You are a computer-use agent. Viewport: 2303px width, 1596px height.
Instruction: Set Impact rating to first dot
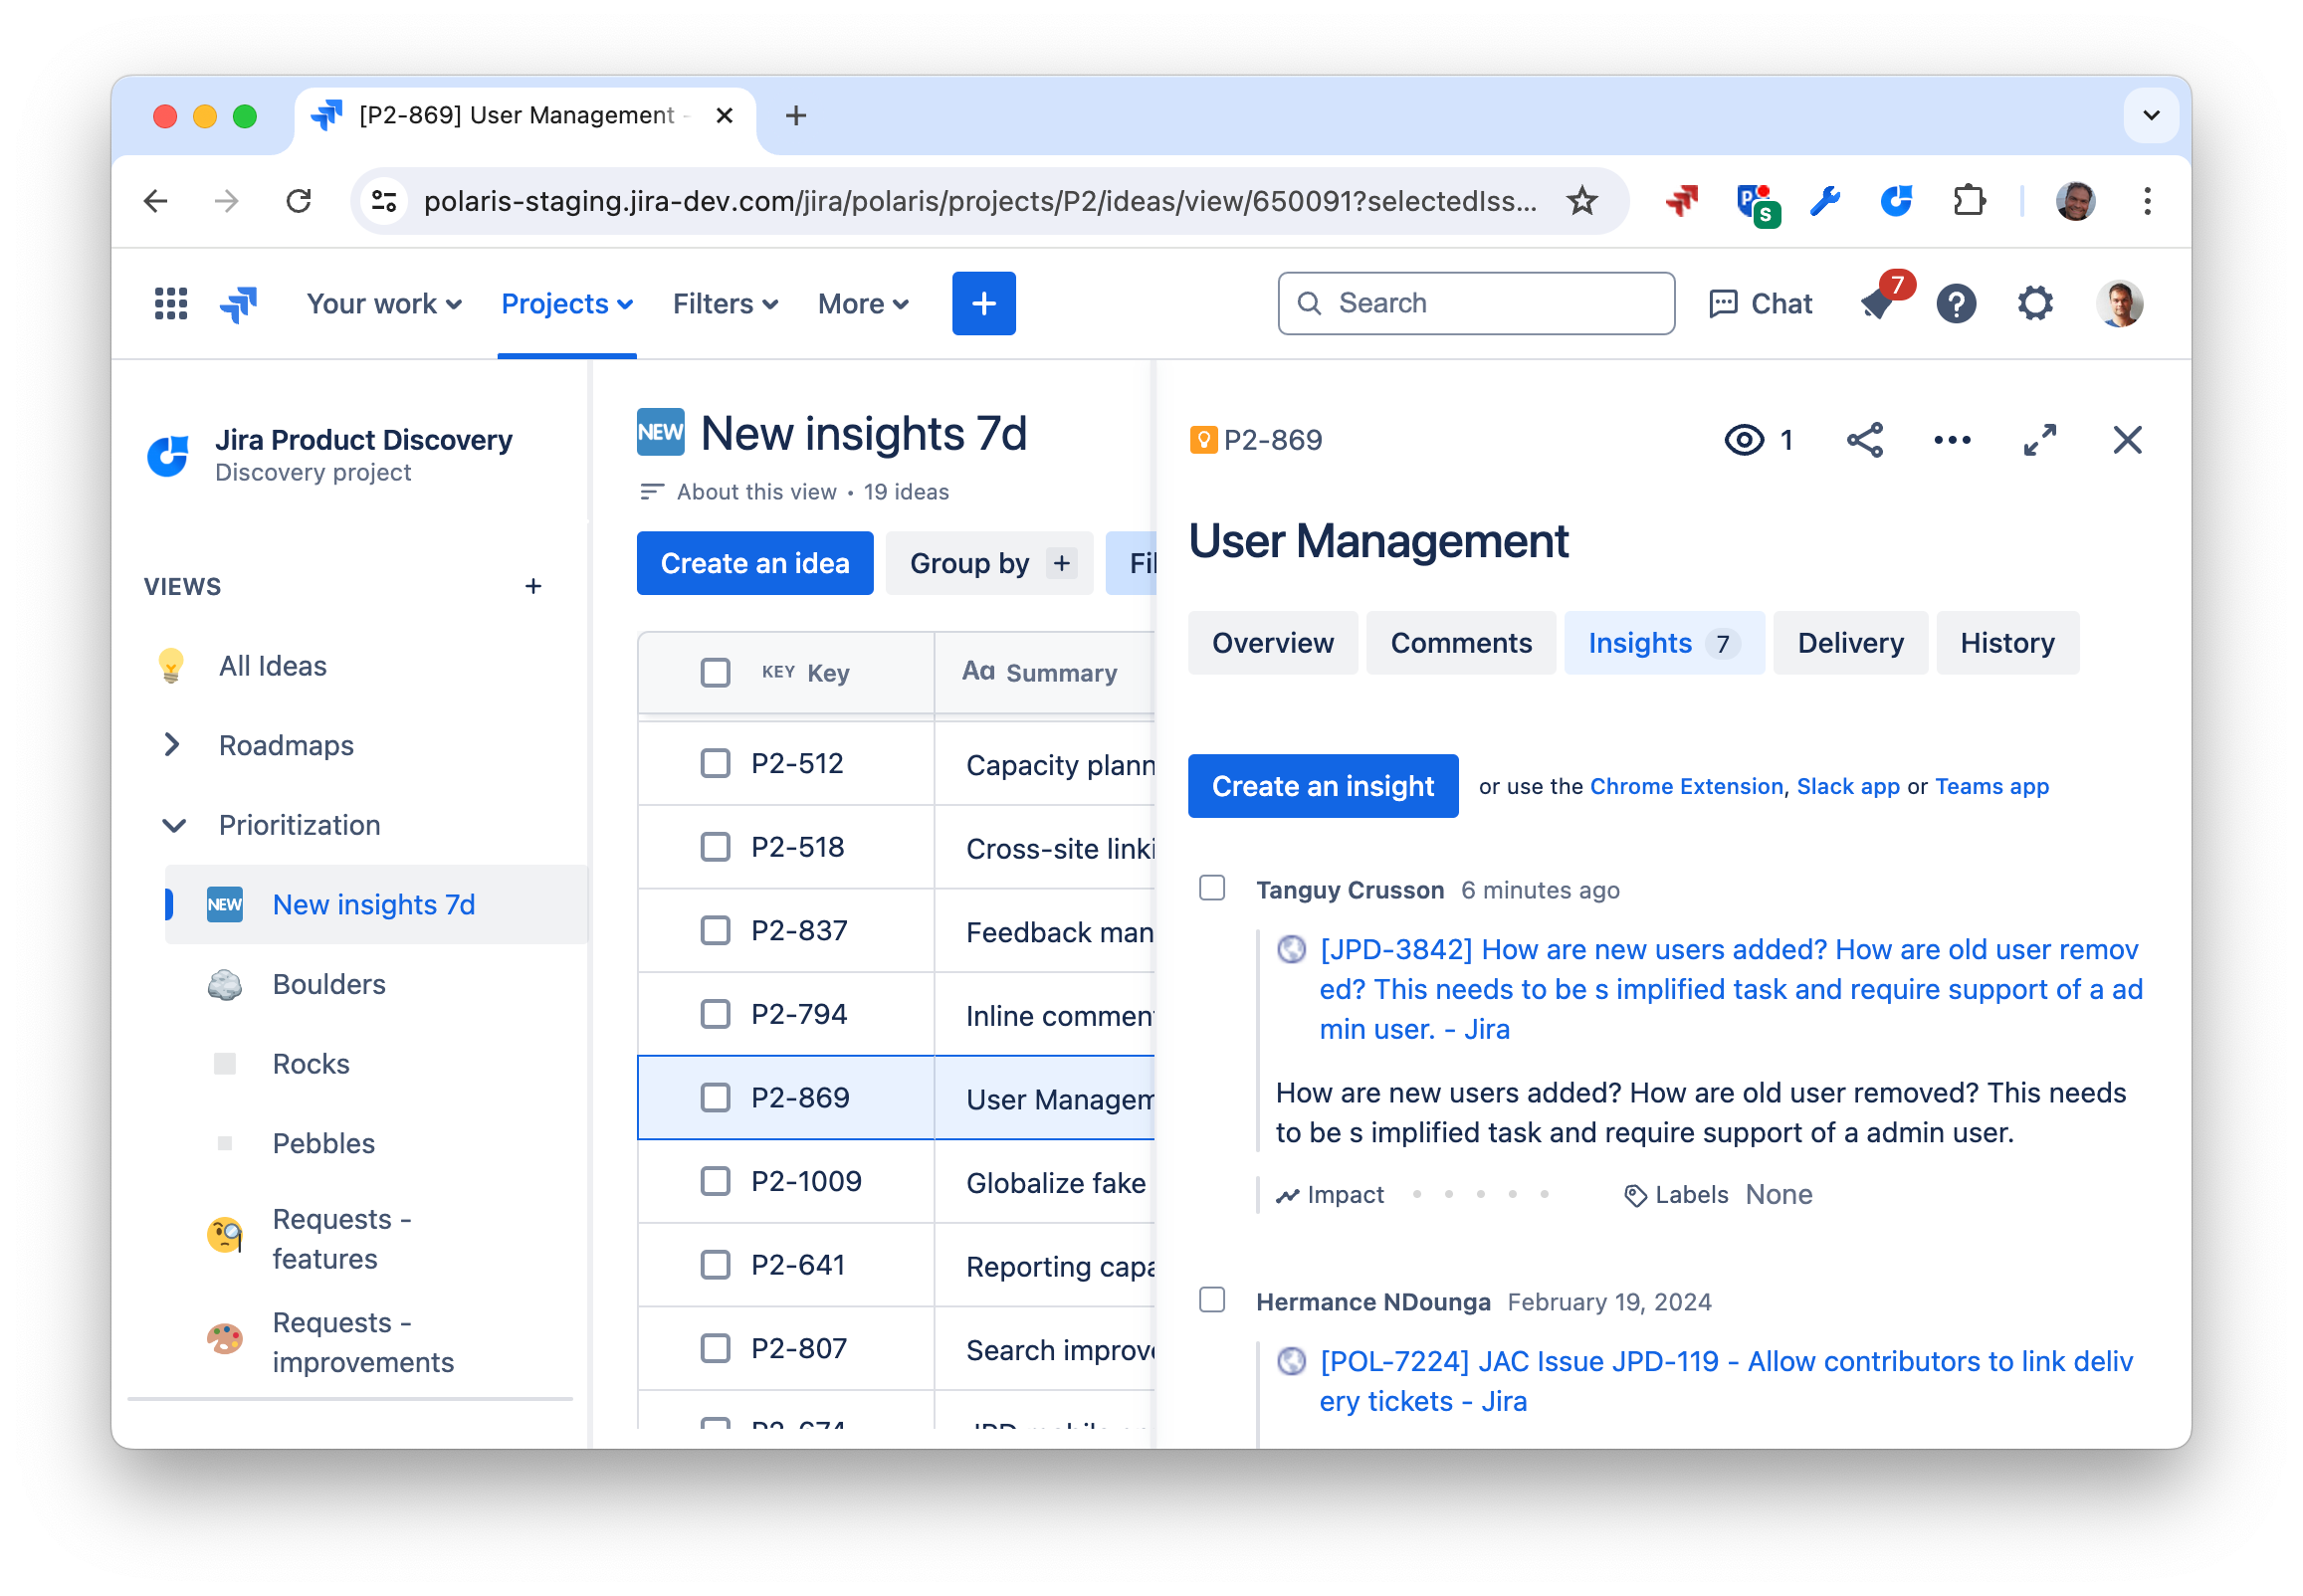(1416, 1194)
